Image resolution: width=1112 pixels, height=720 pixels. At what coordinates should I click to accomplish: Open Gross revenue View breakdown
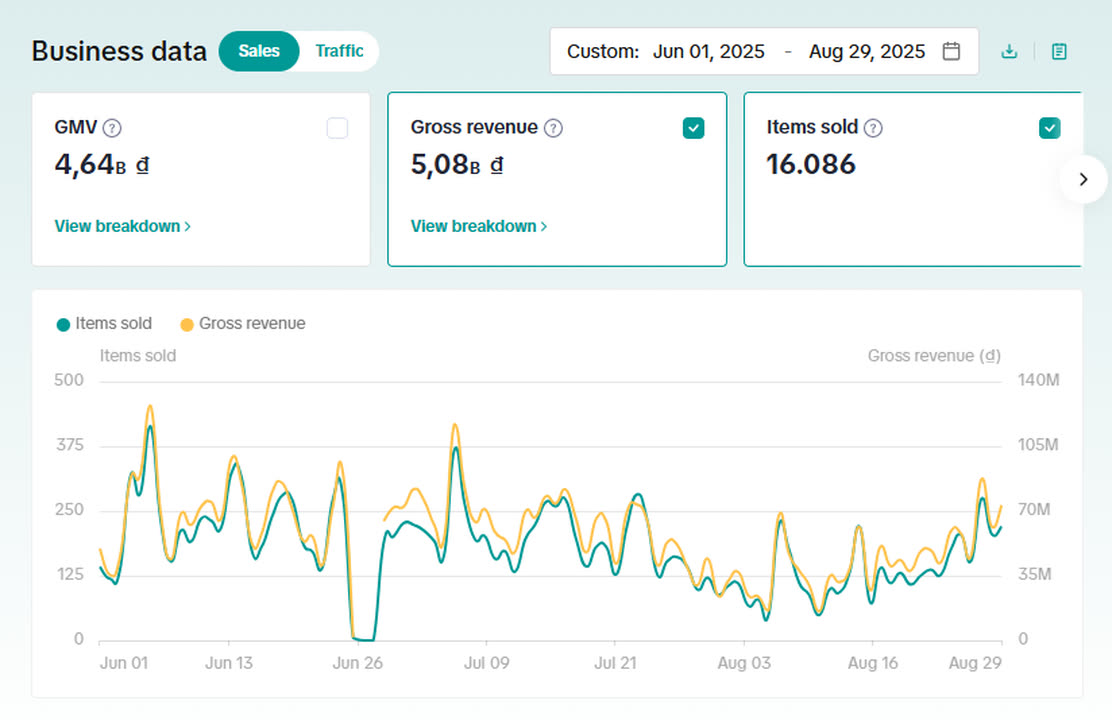click(x=479, y=226)
